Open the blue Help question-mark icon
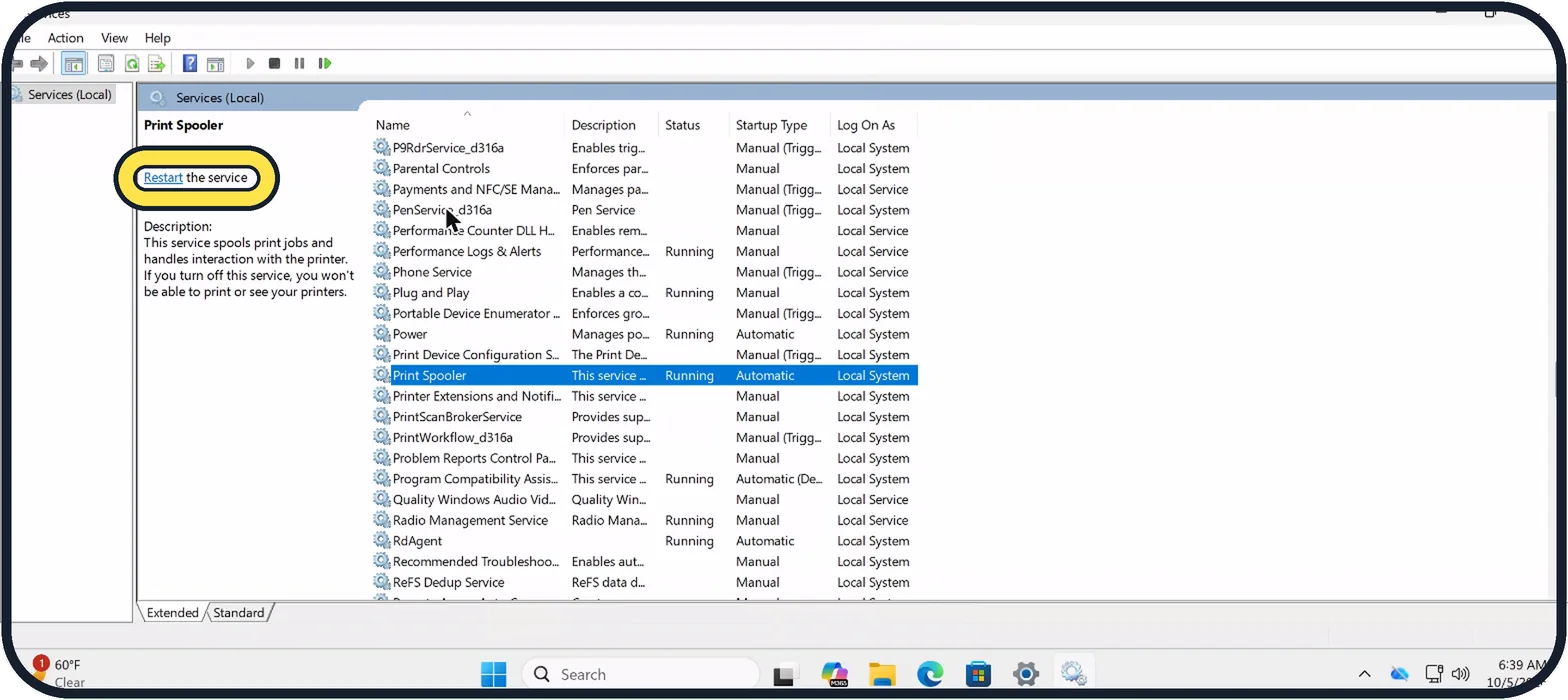 click(x=190, y=64)
